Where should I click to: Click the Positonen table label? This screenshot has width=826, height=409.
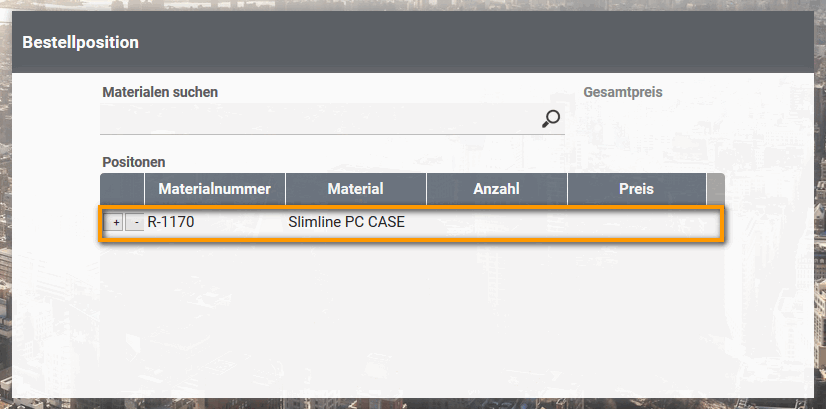coord(133,161)
